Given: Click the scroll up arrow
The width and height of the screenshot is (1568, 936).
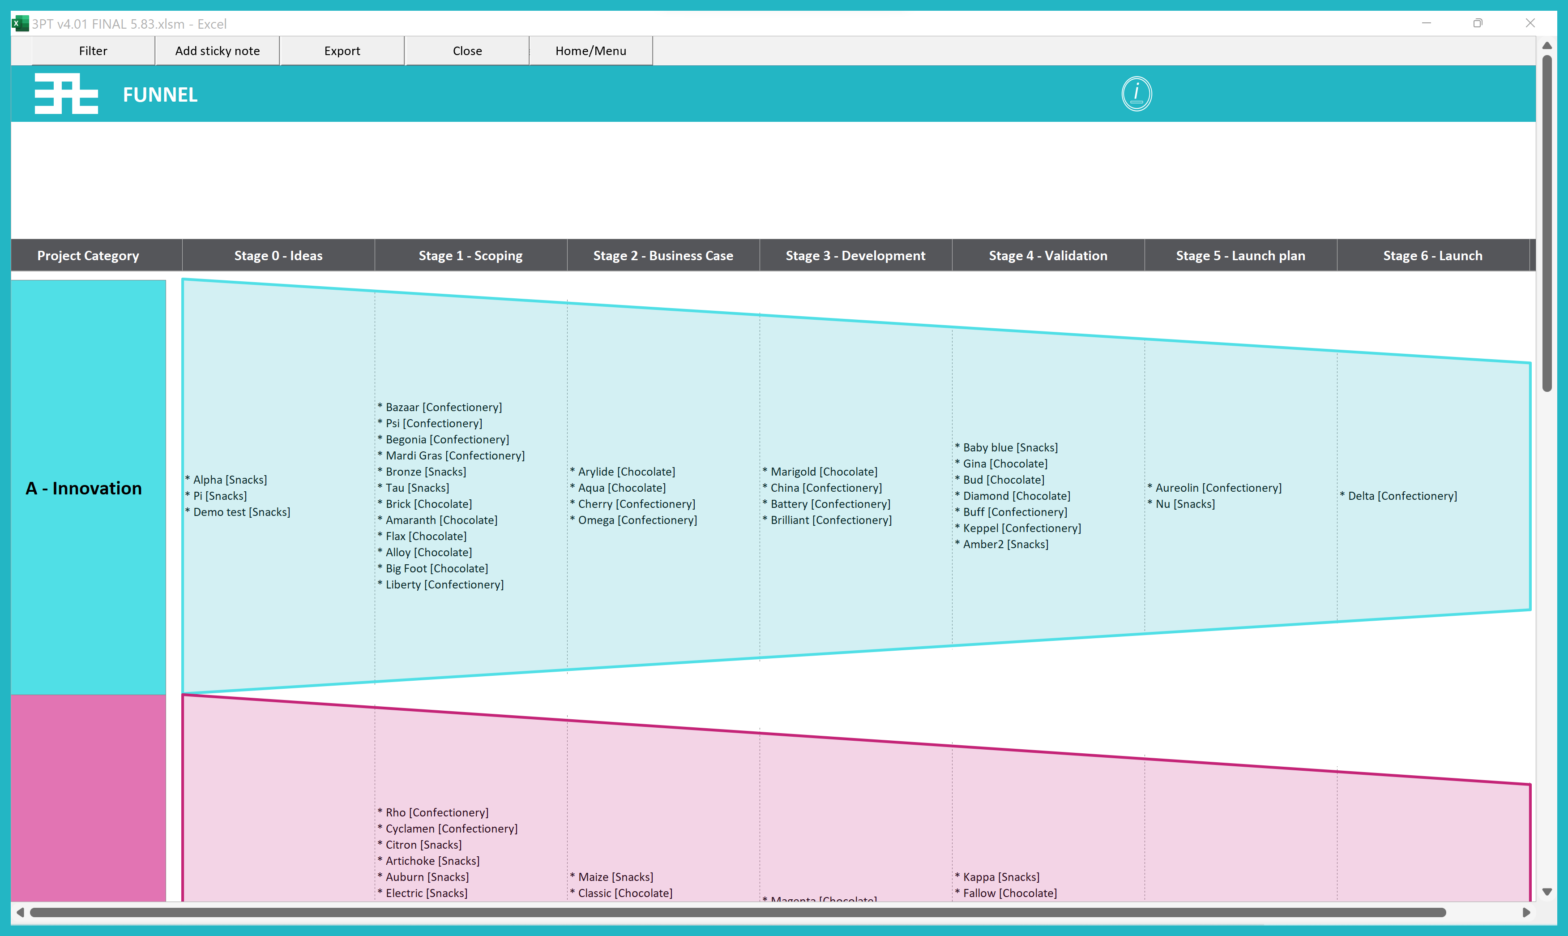Looking at the screenshot, I should (1547, 45).
